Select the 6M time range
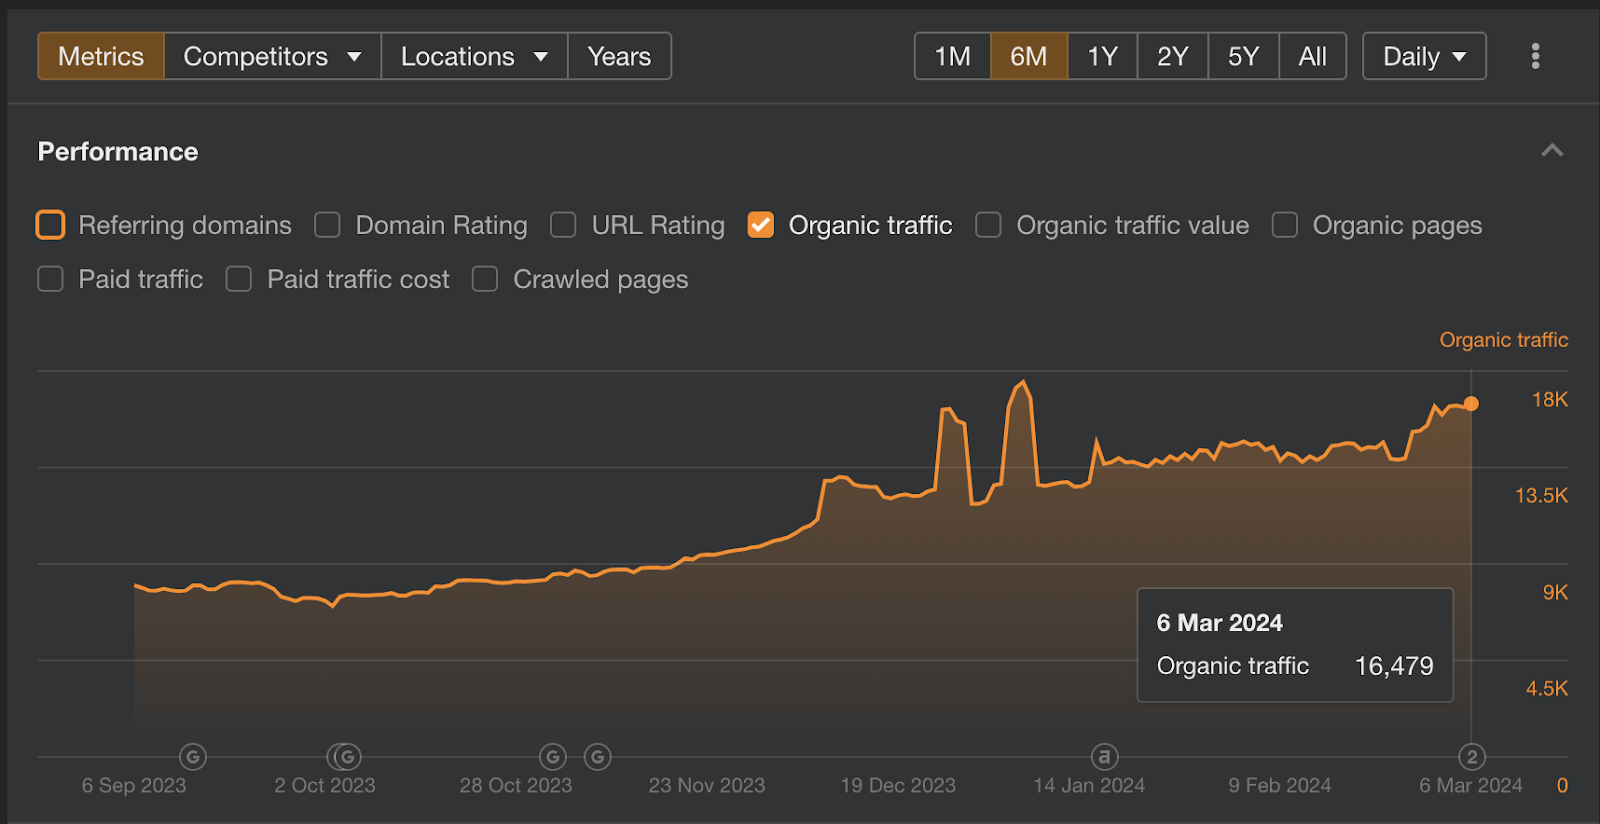Image resolution: width=1600 pixels, height=824 pixels. (1029, 56)
